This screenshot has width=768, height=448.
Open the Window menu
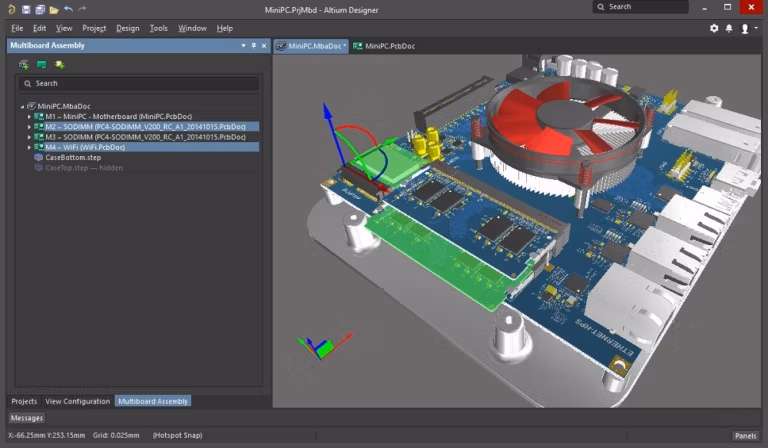(x=192, y=28)
